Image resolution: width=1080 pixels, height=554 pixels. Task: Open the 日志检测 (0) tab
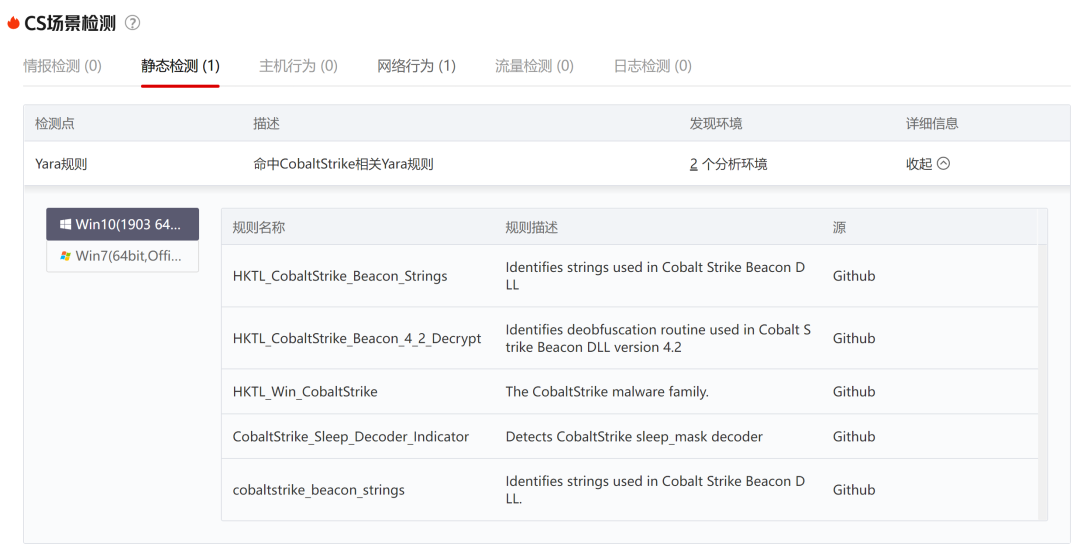[x=653, y=65]
